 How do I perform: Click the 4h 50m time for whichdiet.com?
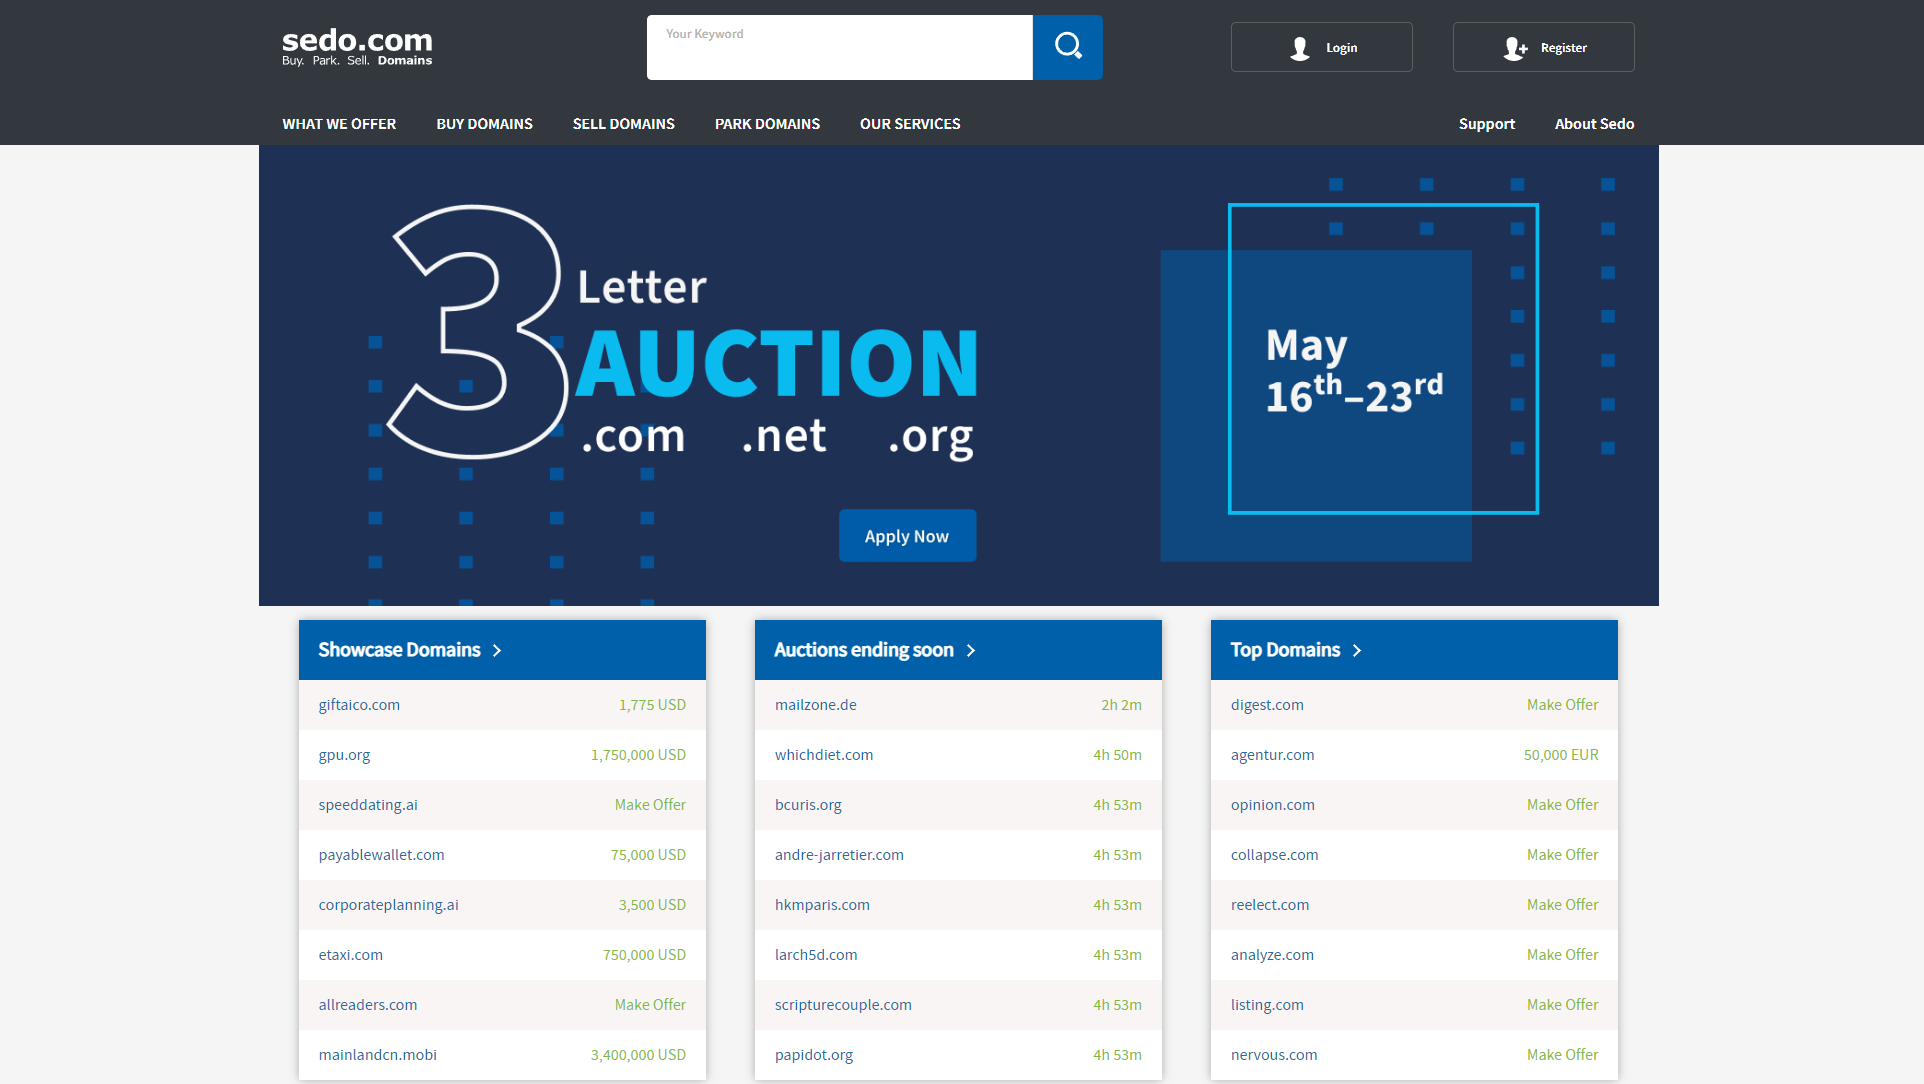[x=1117, y=755]
